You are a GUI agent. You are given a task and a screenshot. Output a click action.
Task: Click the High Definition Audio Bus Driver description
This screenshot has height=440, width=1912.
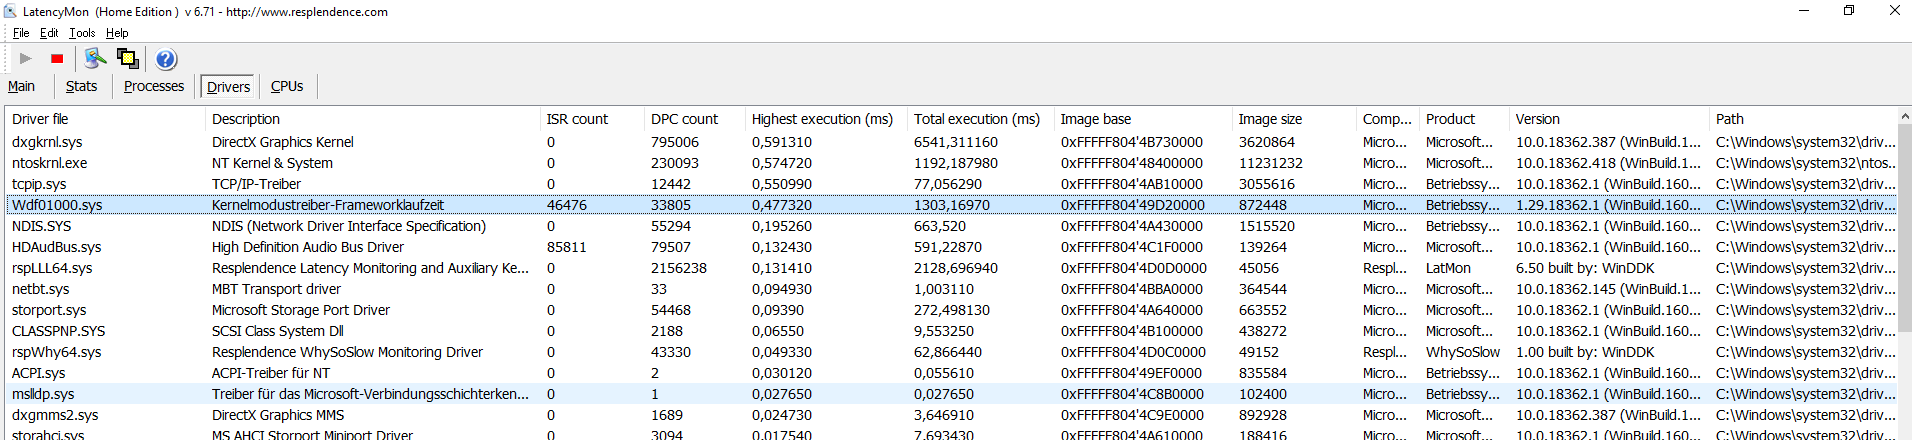pyautogui.click(x=308, y=247)
